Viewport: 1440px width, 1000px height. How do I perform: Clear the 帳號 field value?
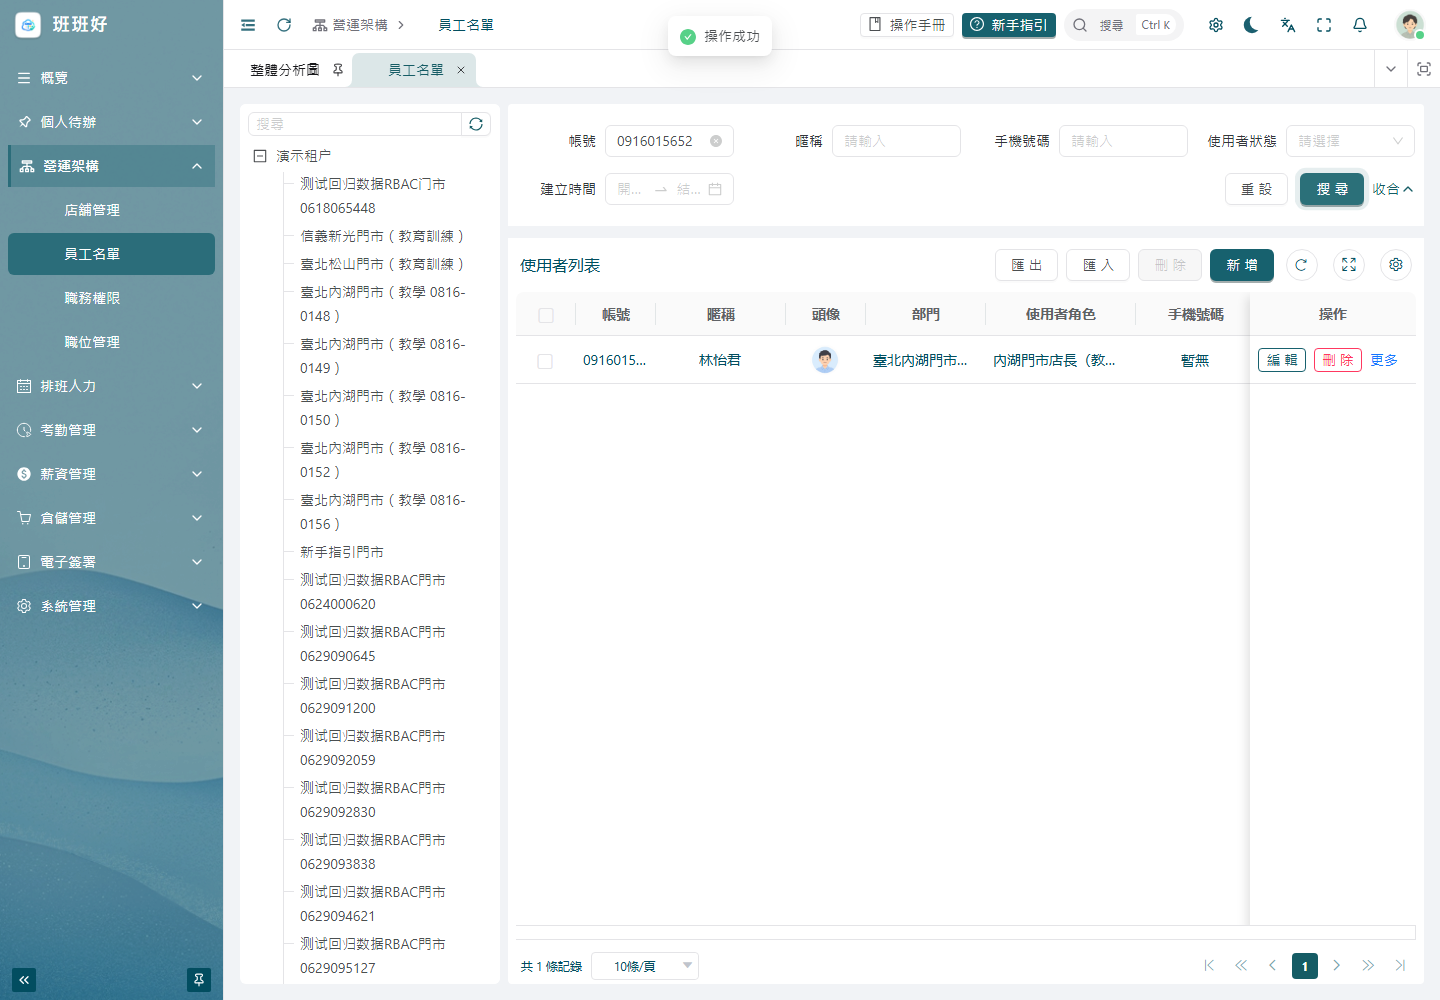coord(716,141)
